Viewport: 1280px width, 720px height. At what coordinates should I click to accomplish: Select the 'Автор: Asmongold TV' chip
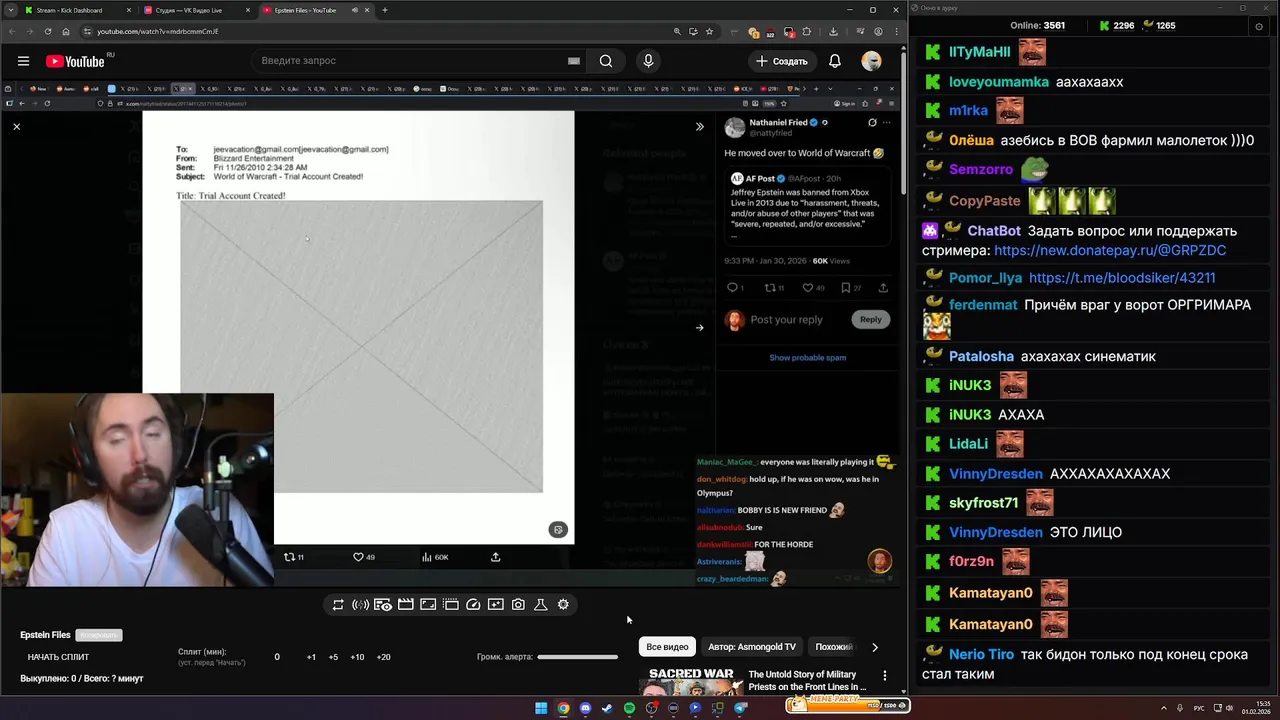pyautogui.click(x=752, y=647)
